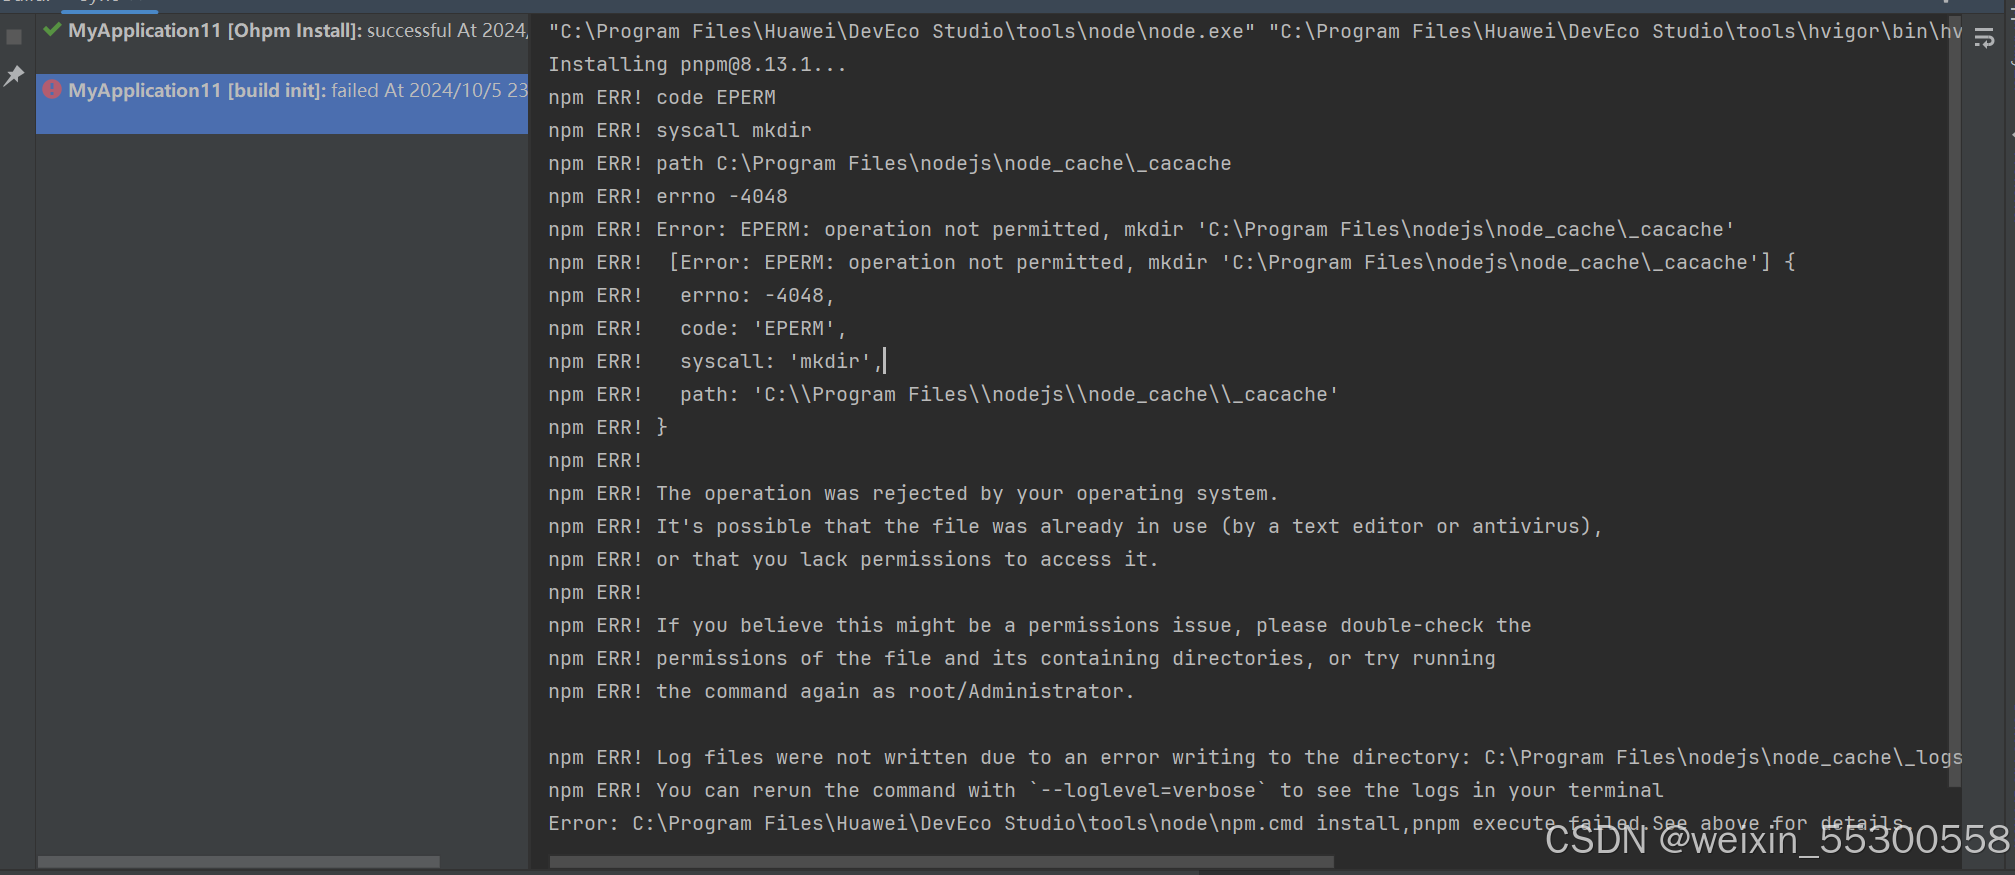The width and height of the screenshot is (2015, 875).
Task: Click the console's horizontal scrollbar
Action: (x=941, y=862)
